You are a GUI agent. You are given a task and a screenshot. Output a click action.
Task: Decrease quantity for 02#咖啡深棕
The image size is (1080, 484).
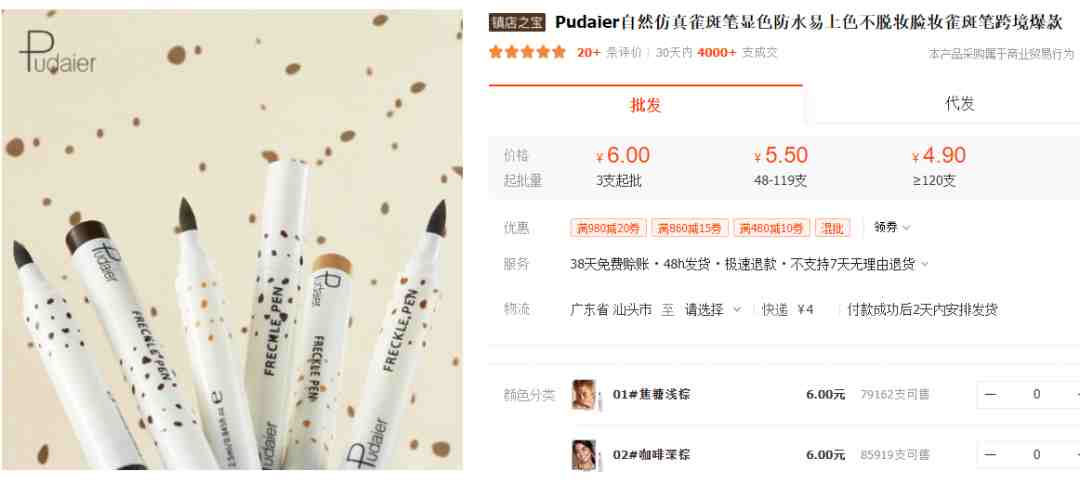click(990, 455)
